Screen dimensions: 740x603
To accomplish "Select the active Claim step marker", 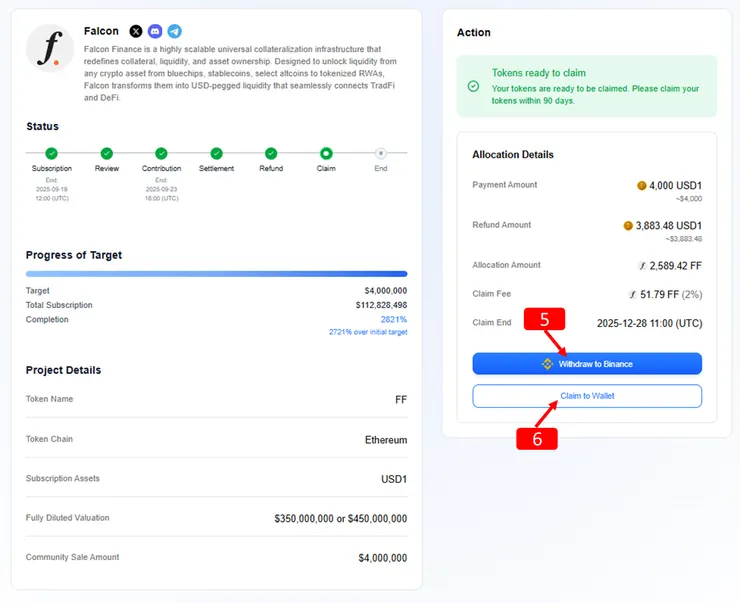I will [326, 153].
